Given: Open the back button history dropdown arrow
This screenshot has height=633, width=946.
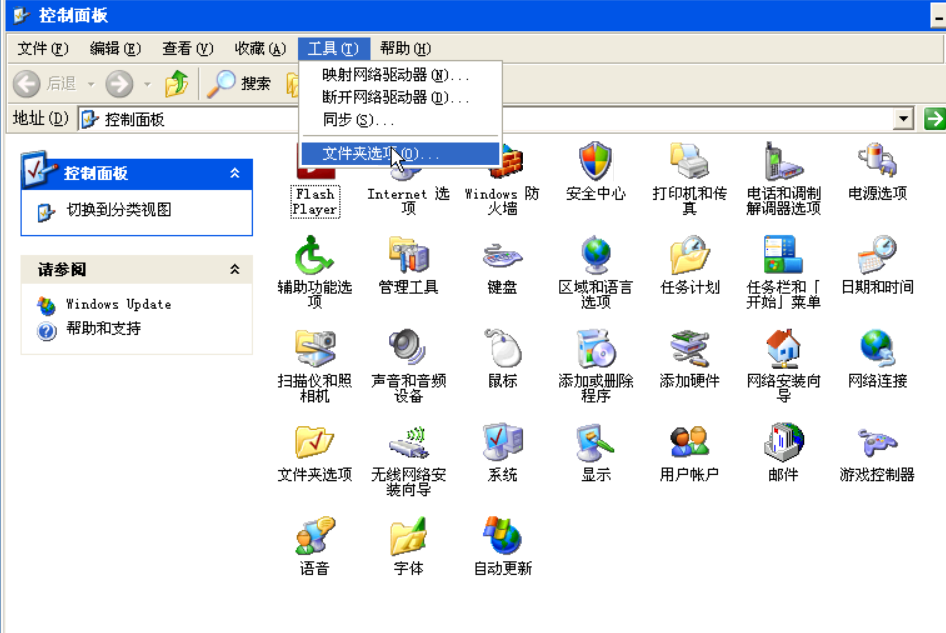Looking at the screenshot, I should coord(91,84).
